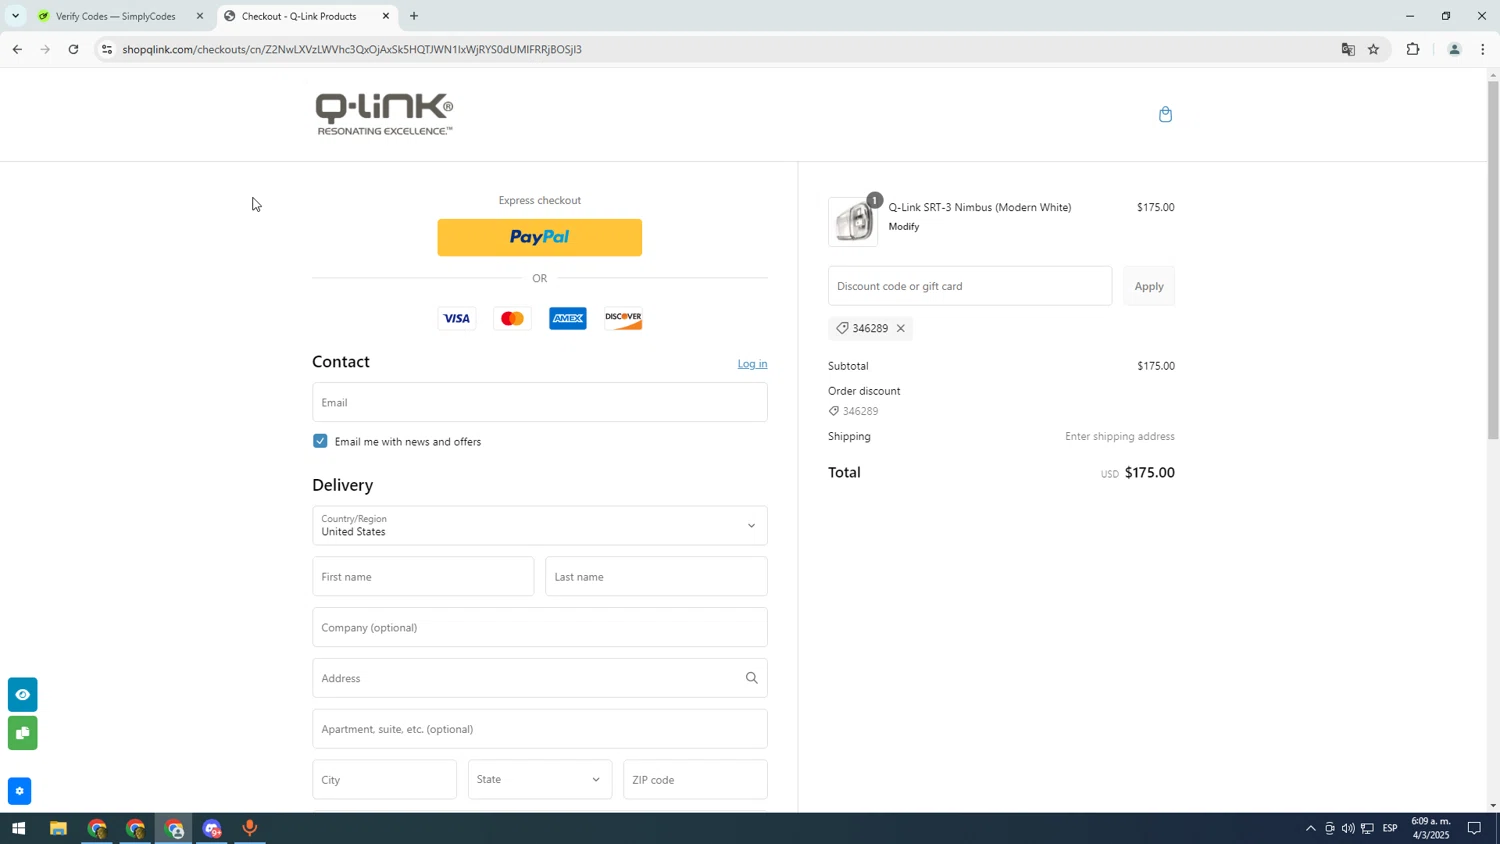This screenshot has height=844, width=1500.
Task: Click the address search magnifier icon
Action: click(x=751, y=678)
